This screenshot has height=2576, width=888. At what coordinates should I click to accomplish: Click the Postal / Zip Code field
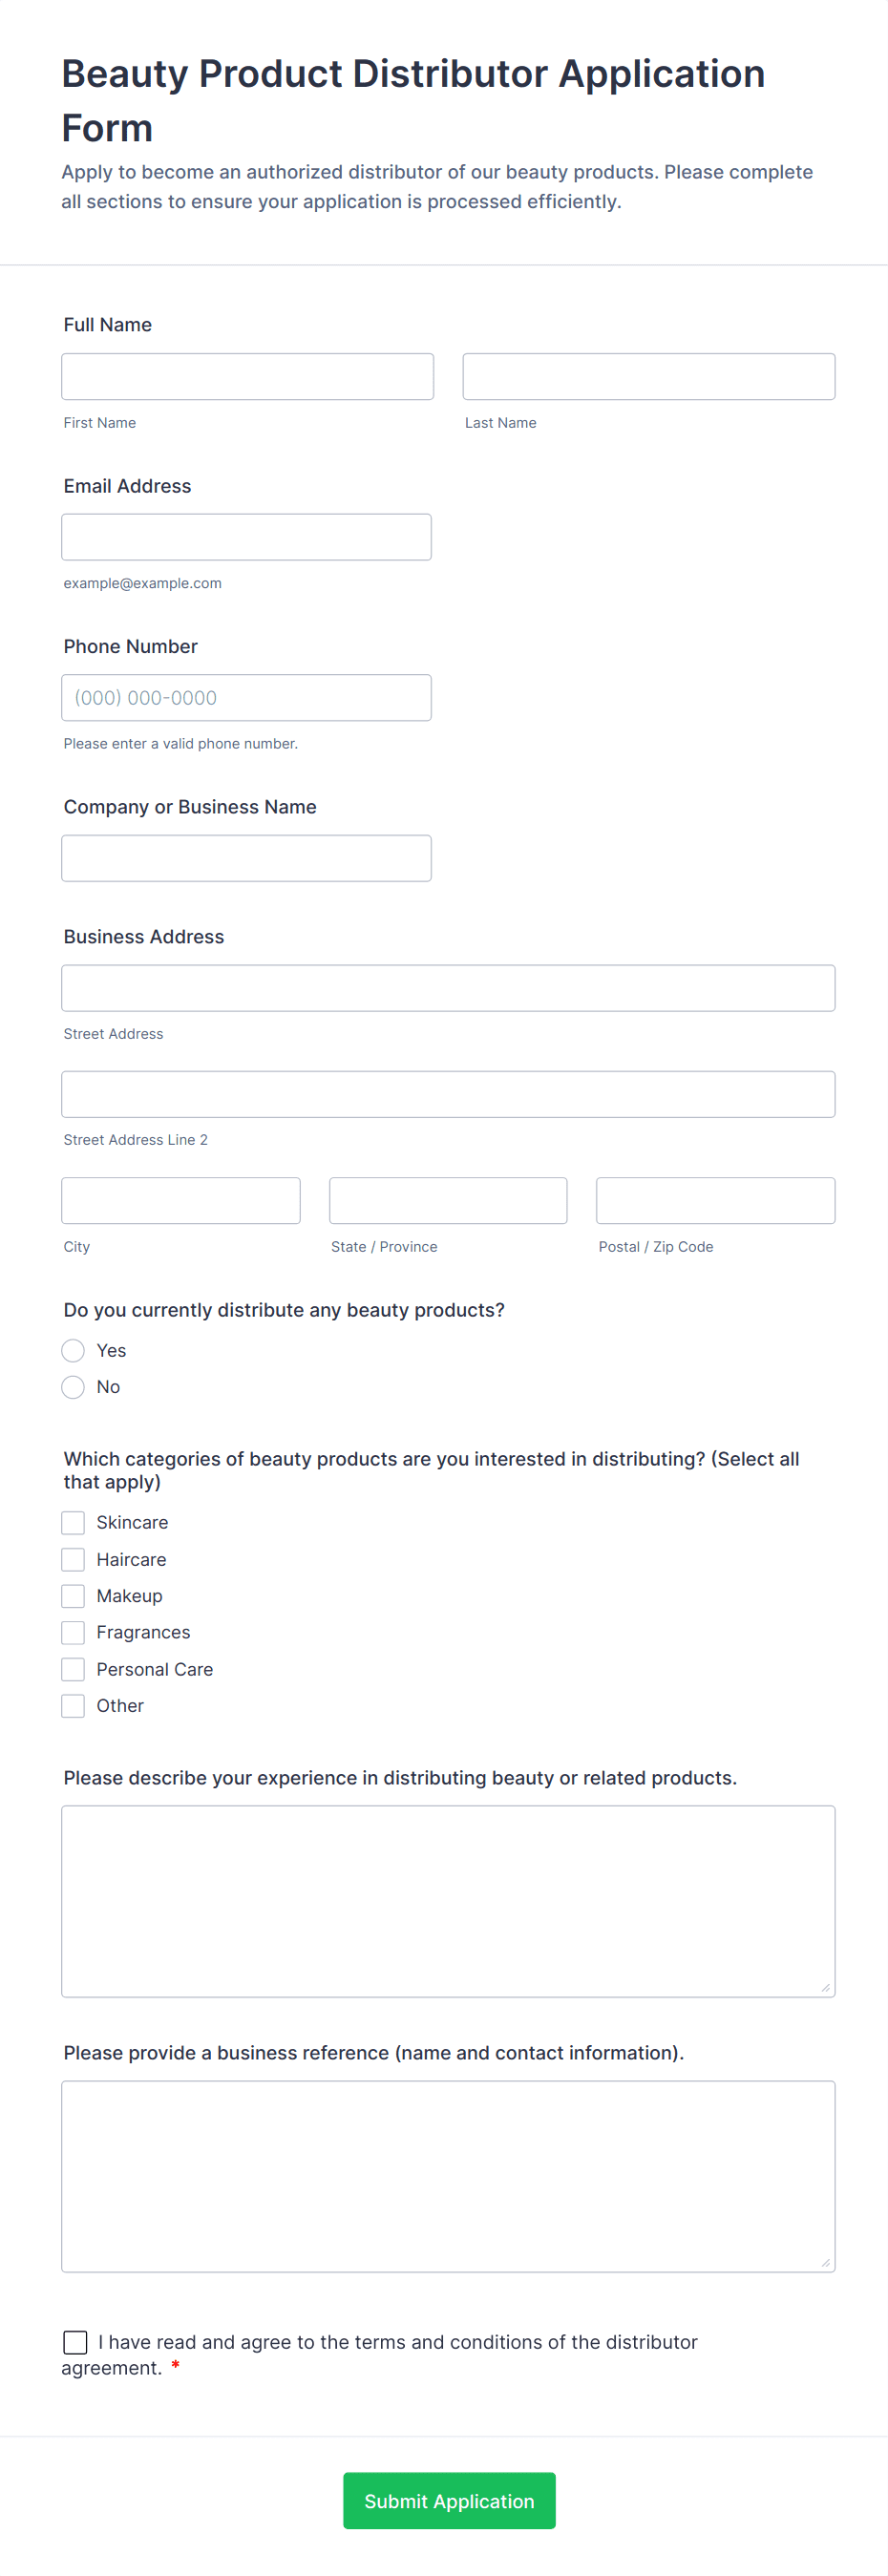(715, 1200)
